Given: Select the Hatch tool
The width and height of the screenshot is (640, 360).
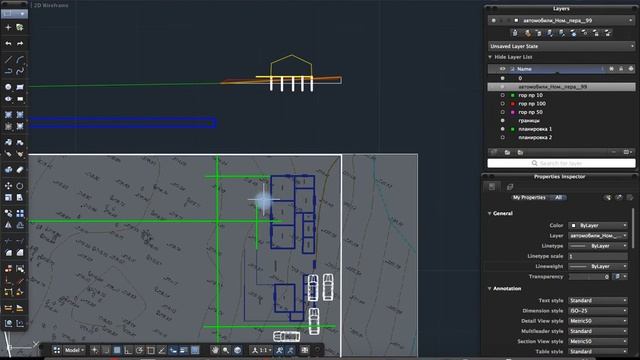Looking at the screenshot, I should coord(20,87).
